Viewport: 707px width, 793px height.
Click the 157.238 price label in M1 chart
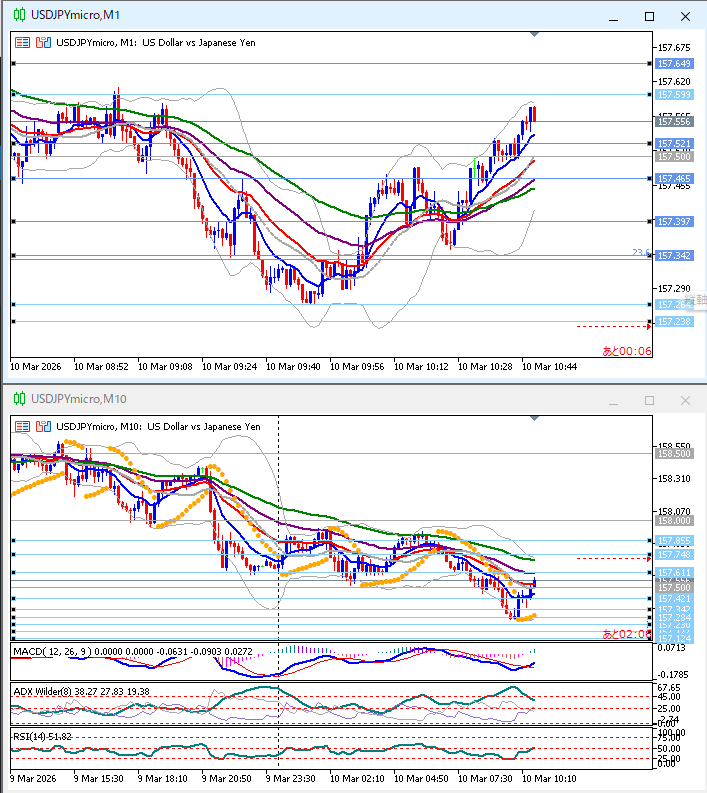675,322
